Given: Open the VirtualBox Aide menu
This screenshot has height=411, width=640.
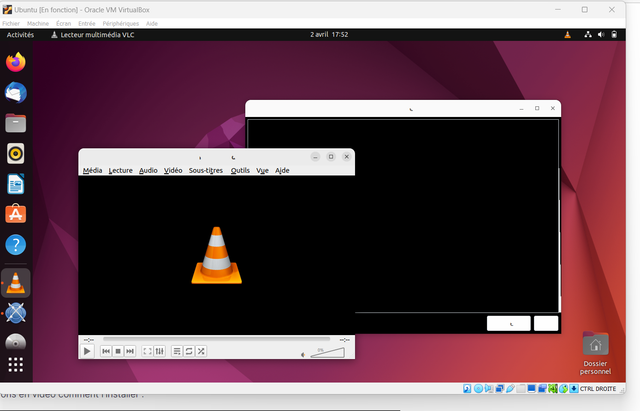Looking at the screenshot, I should pos(152,24).
